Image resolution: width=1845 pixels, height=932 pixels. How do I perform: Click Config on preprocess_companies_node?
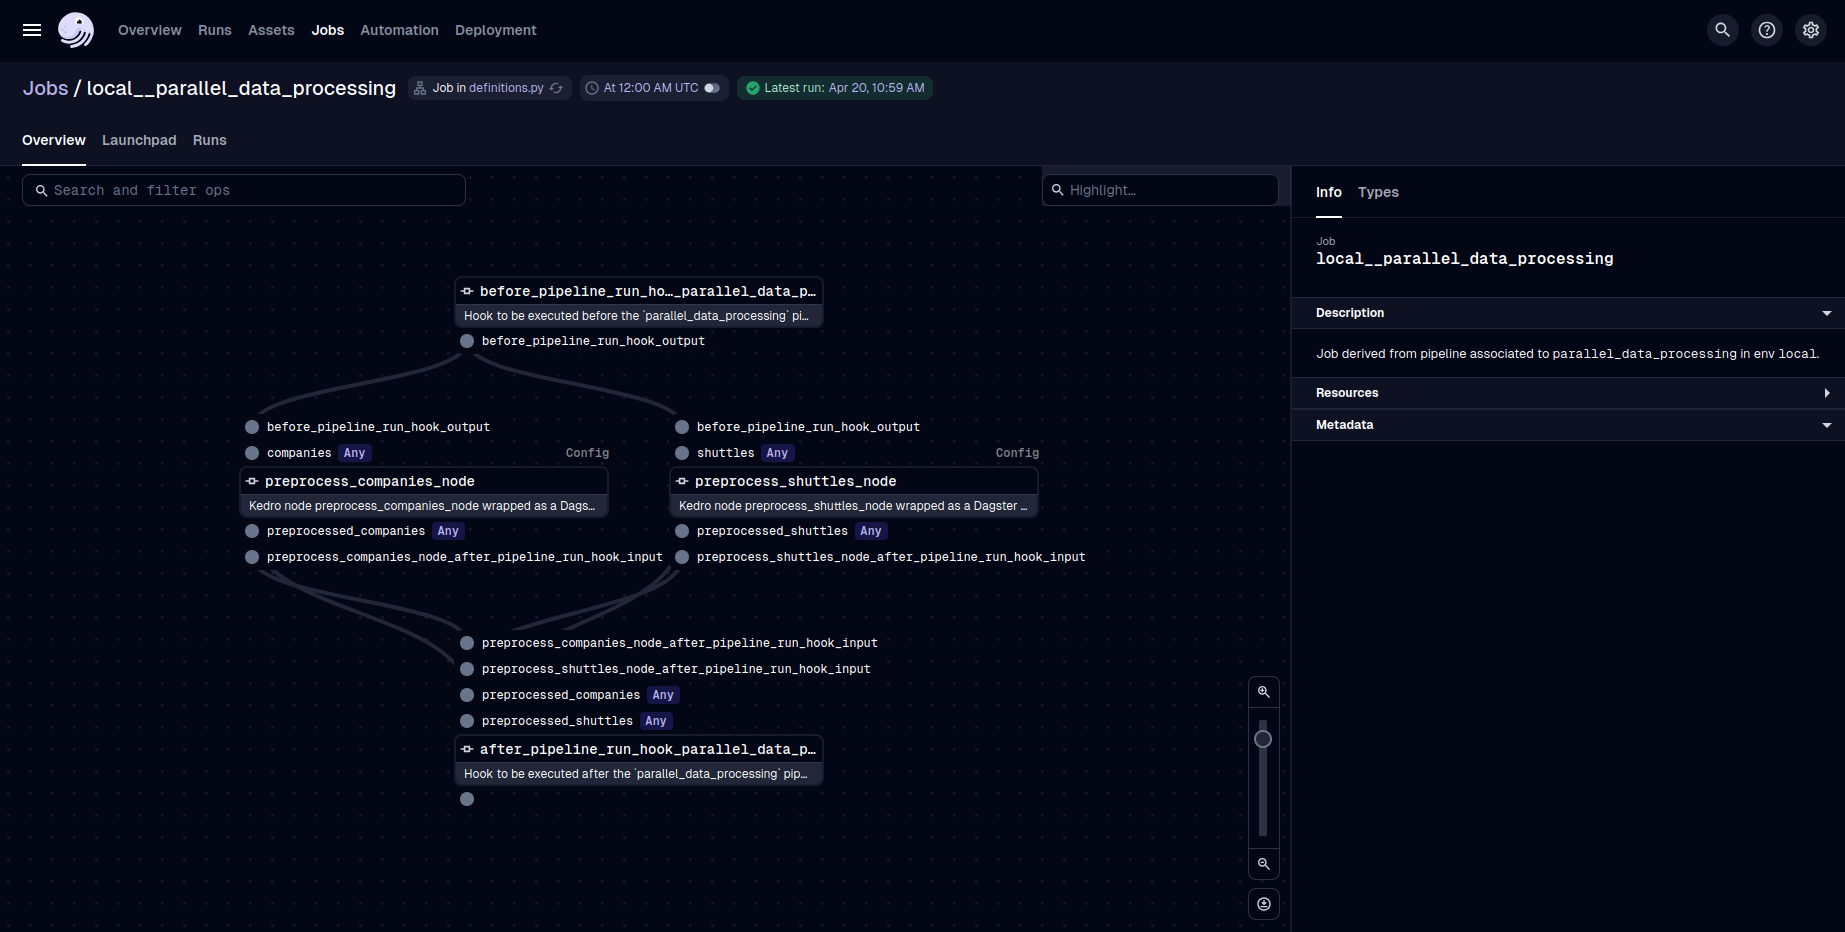[x=587, y=453]
